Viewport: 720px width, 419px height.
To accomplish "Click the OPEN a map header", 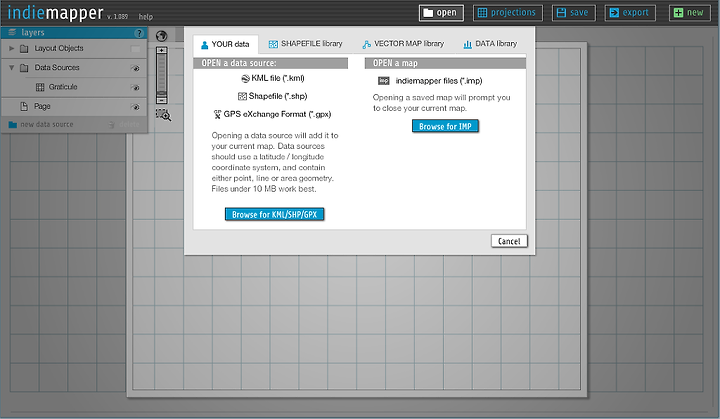I will click(445, 63).
